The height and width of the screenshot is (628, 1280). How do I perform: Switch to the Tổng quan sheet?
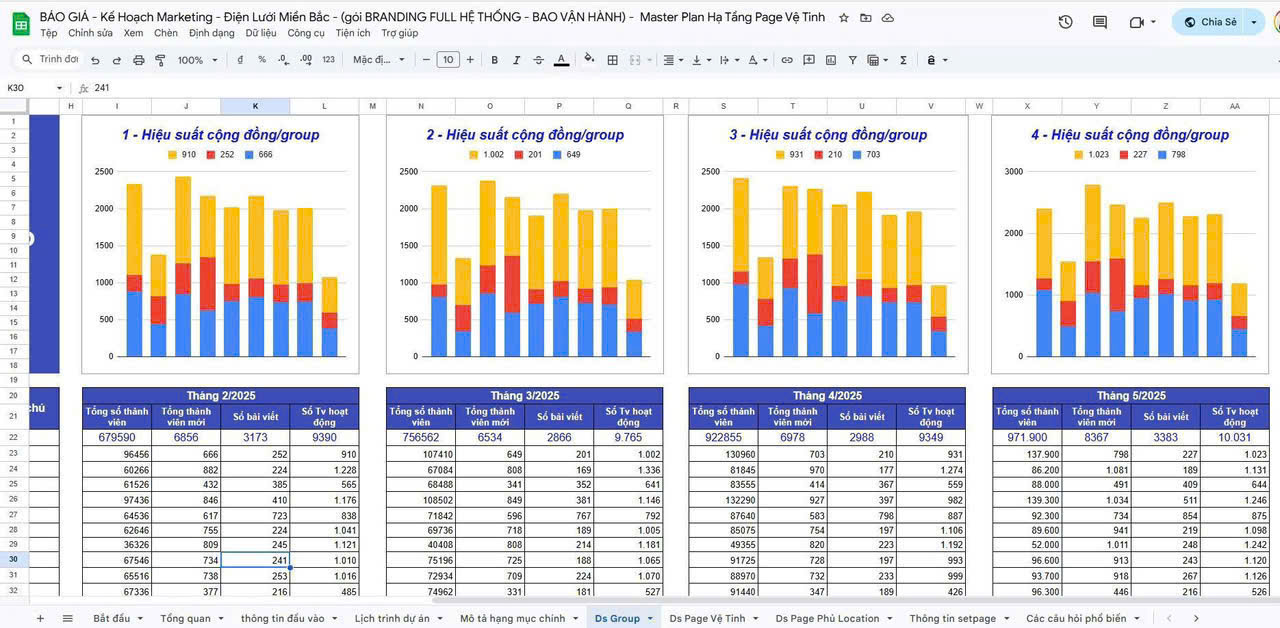click(186, 619)
